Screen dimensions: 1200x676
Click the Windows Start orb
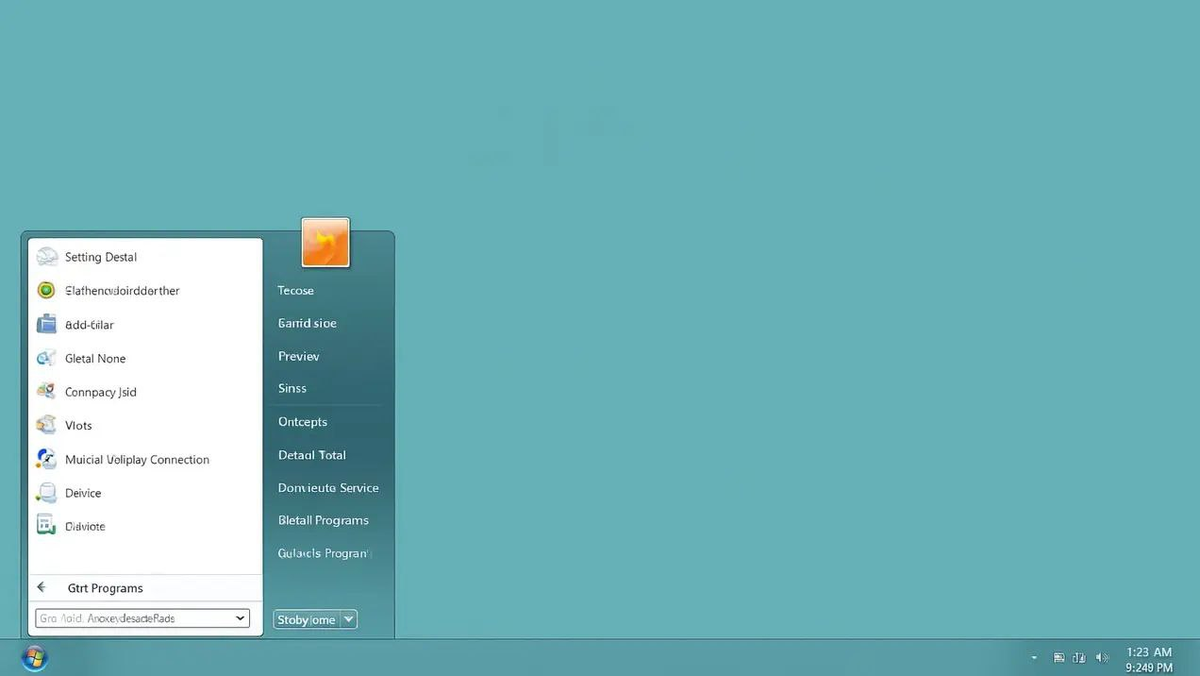(34, 658)
